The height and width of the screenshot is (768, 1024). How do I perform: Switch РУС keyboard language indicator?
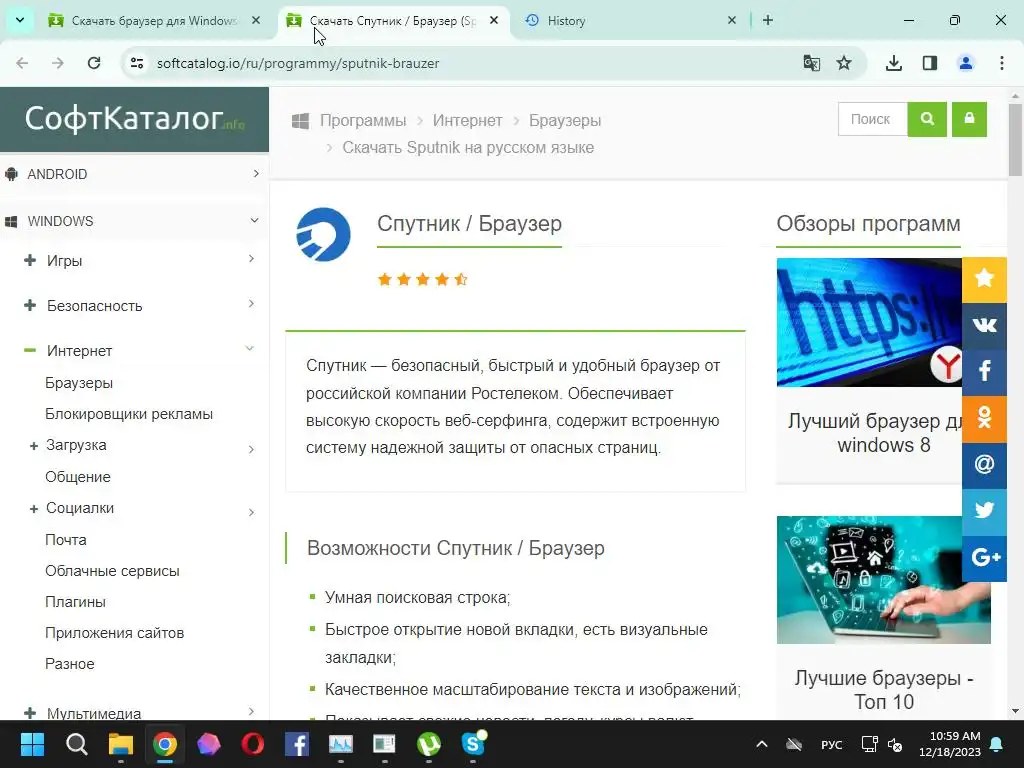pos(831,744)
